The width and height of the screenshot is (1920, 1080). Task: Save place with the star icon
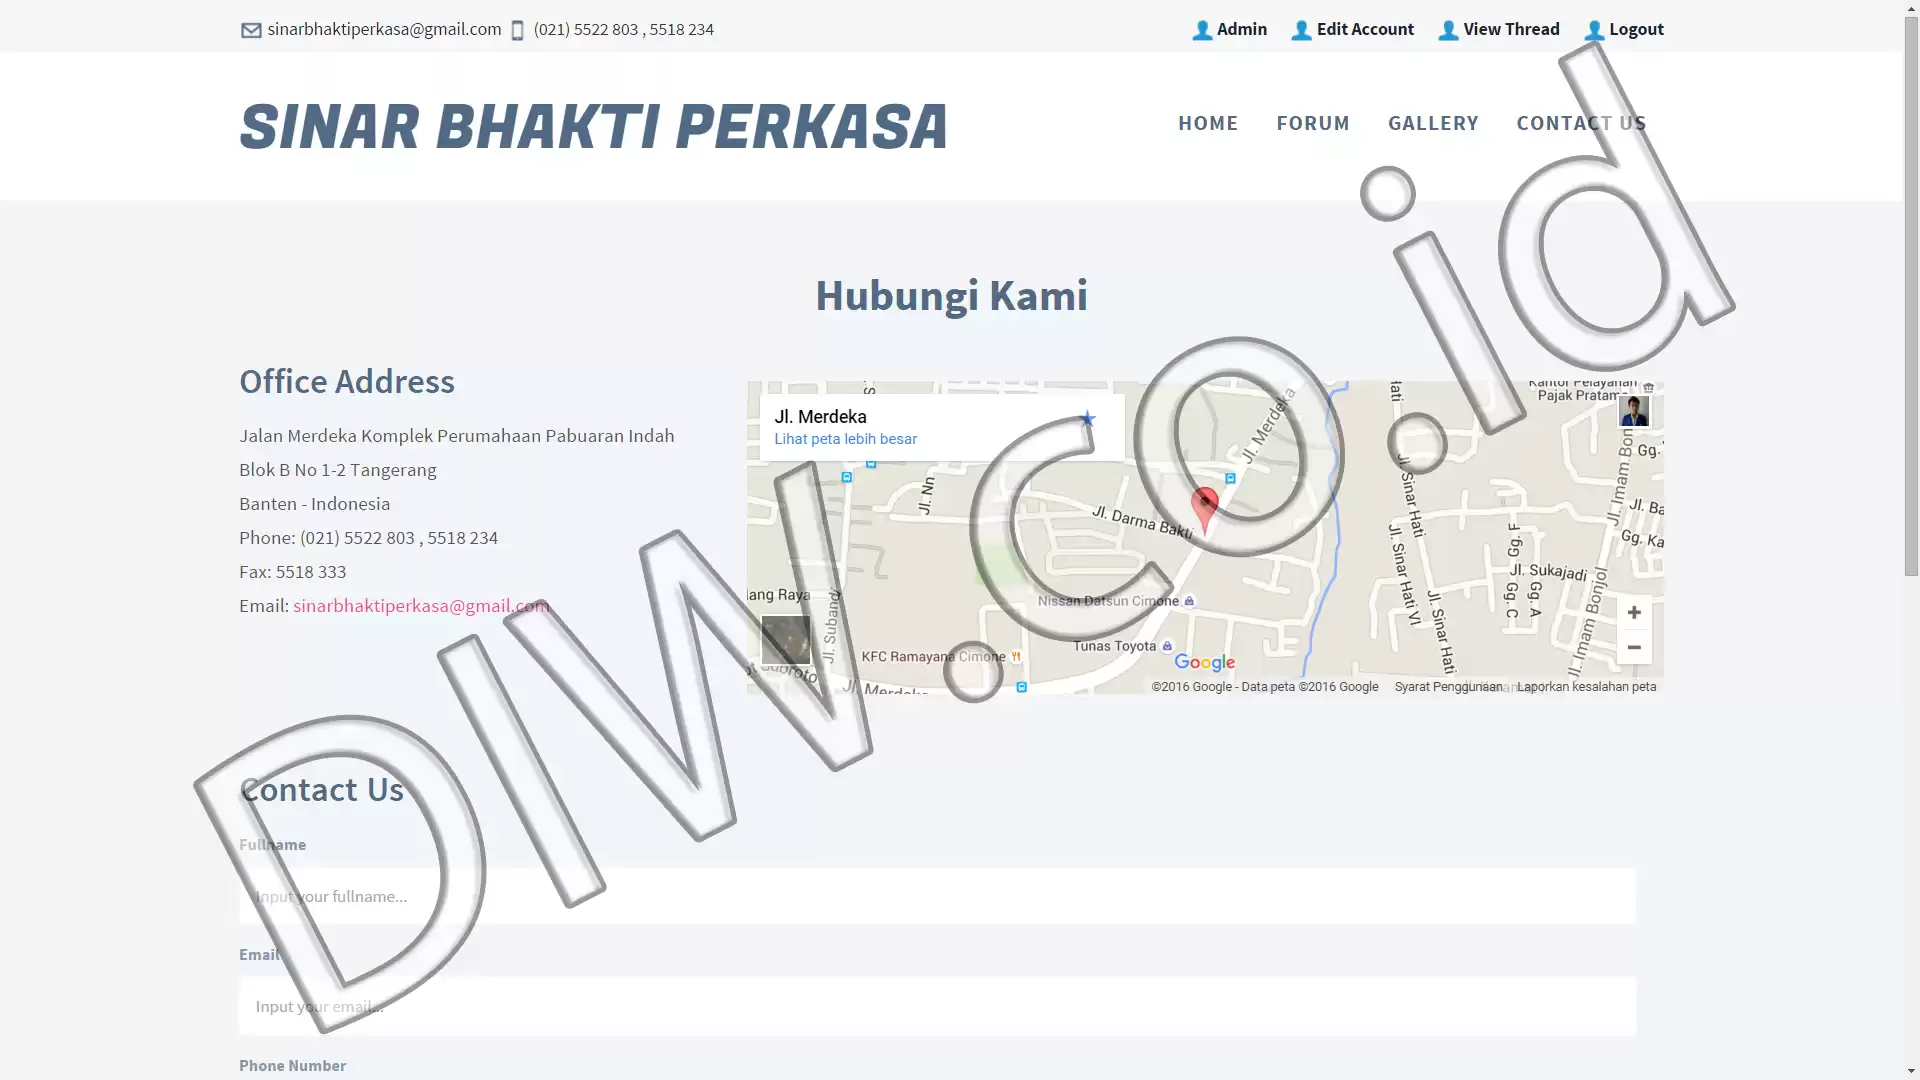1087,419
